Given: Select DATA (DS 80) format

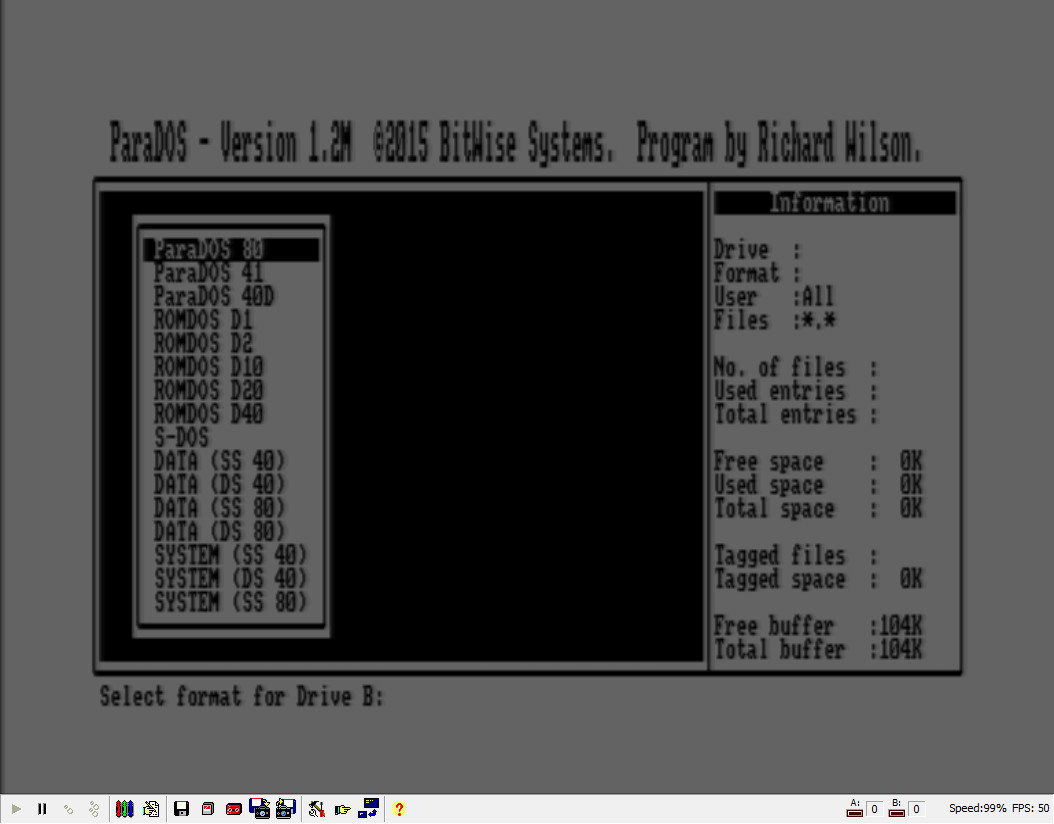Looking at the screenshot, I should (x=219, y=532).
